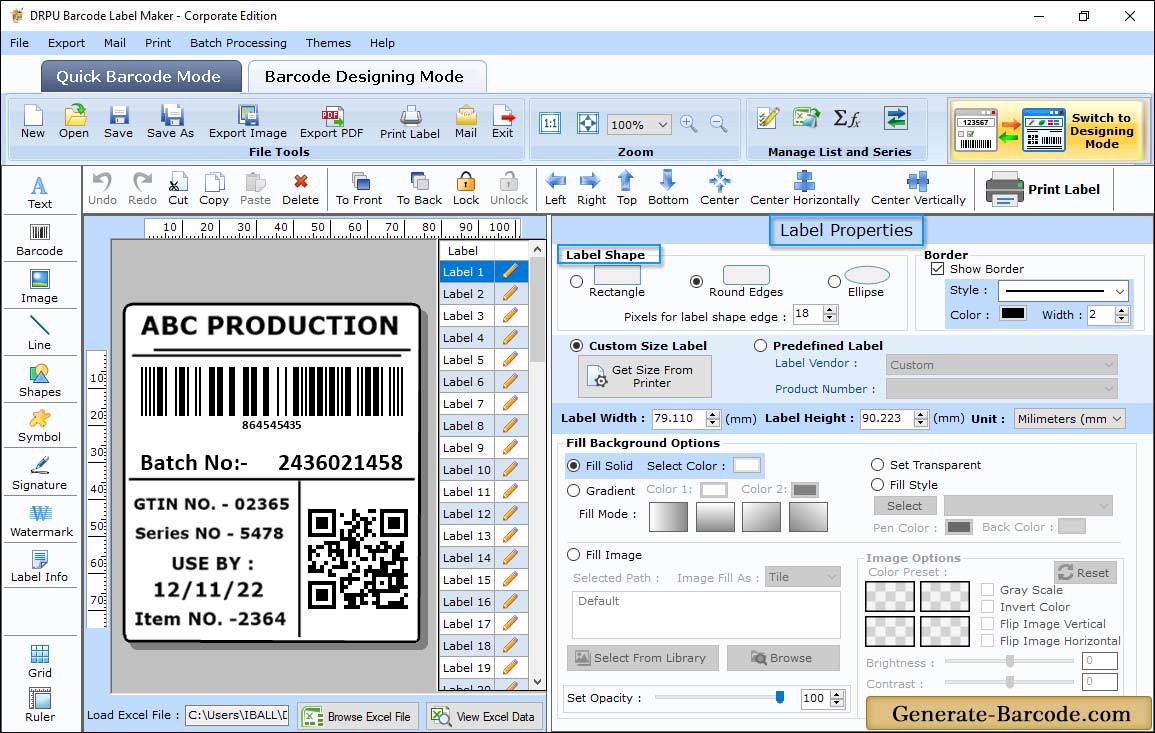Adjust the Set Opacity slider
1155x733 pixels.
779,697
